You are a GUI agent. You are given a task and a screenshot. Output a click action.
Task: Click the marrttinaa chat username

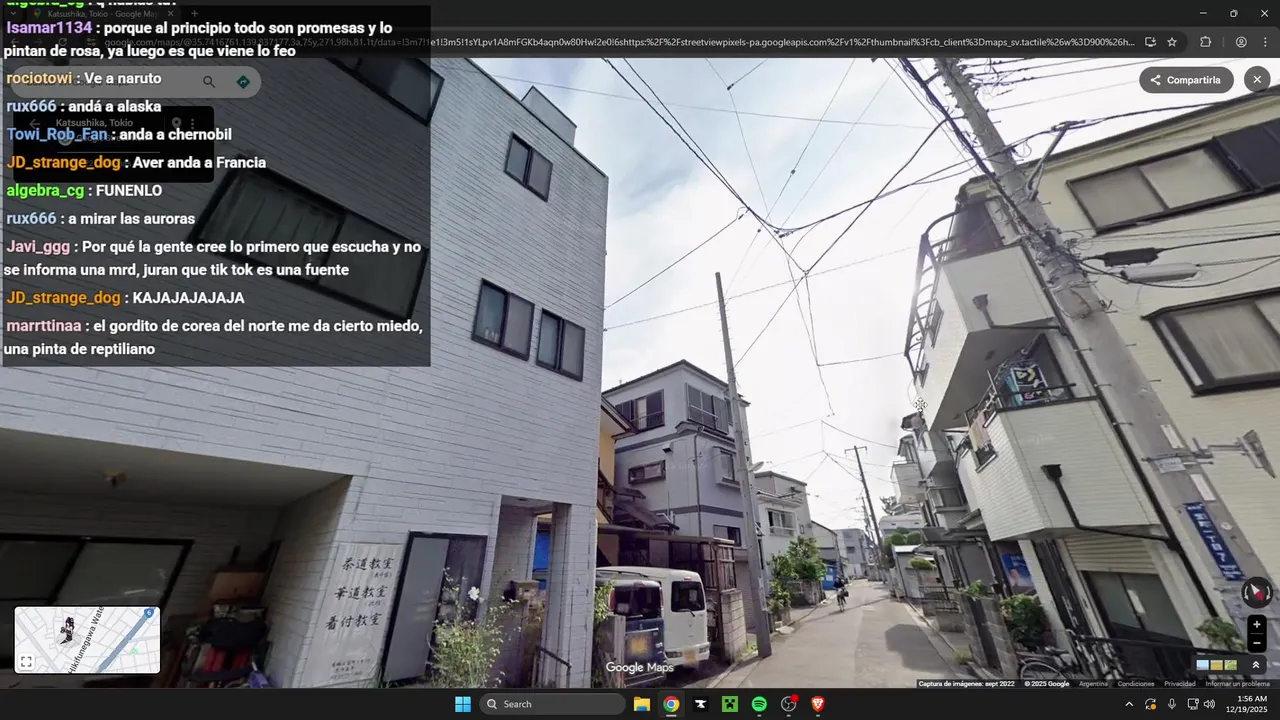pos(46,326)
